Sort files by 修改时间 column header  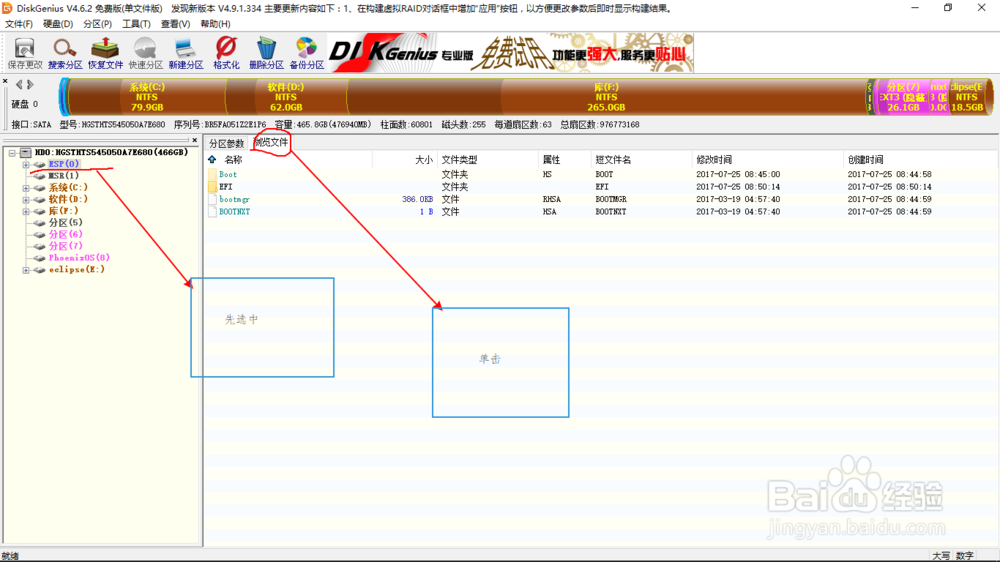714,159
